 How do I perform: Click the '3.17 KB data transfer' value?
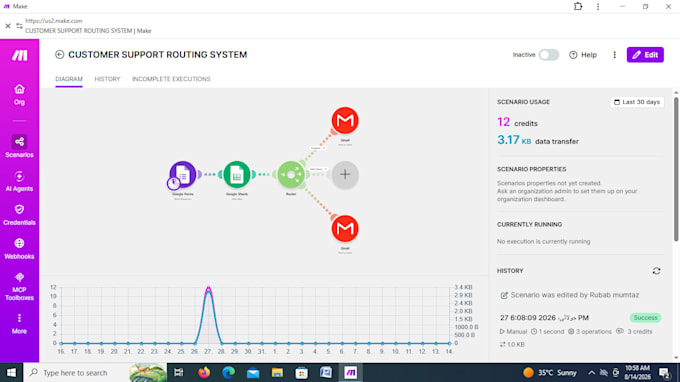[x=538, y=140]
